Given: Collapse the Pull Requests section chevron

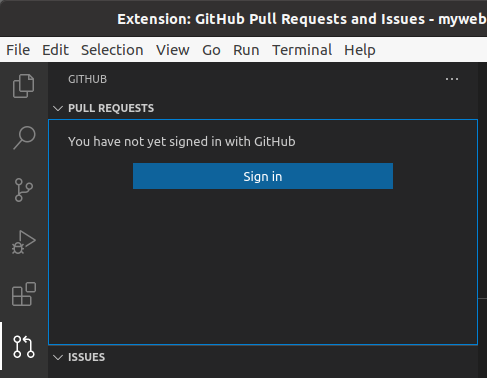Looking at the screenshot, I should click(x=58, y=108).
